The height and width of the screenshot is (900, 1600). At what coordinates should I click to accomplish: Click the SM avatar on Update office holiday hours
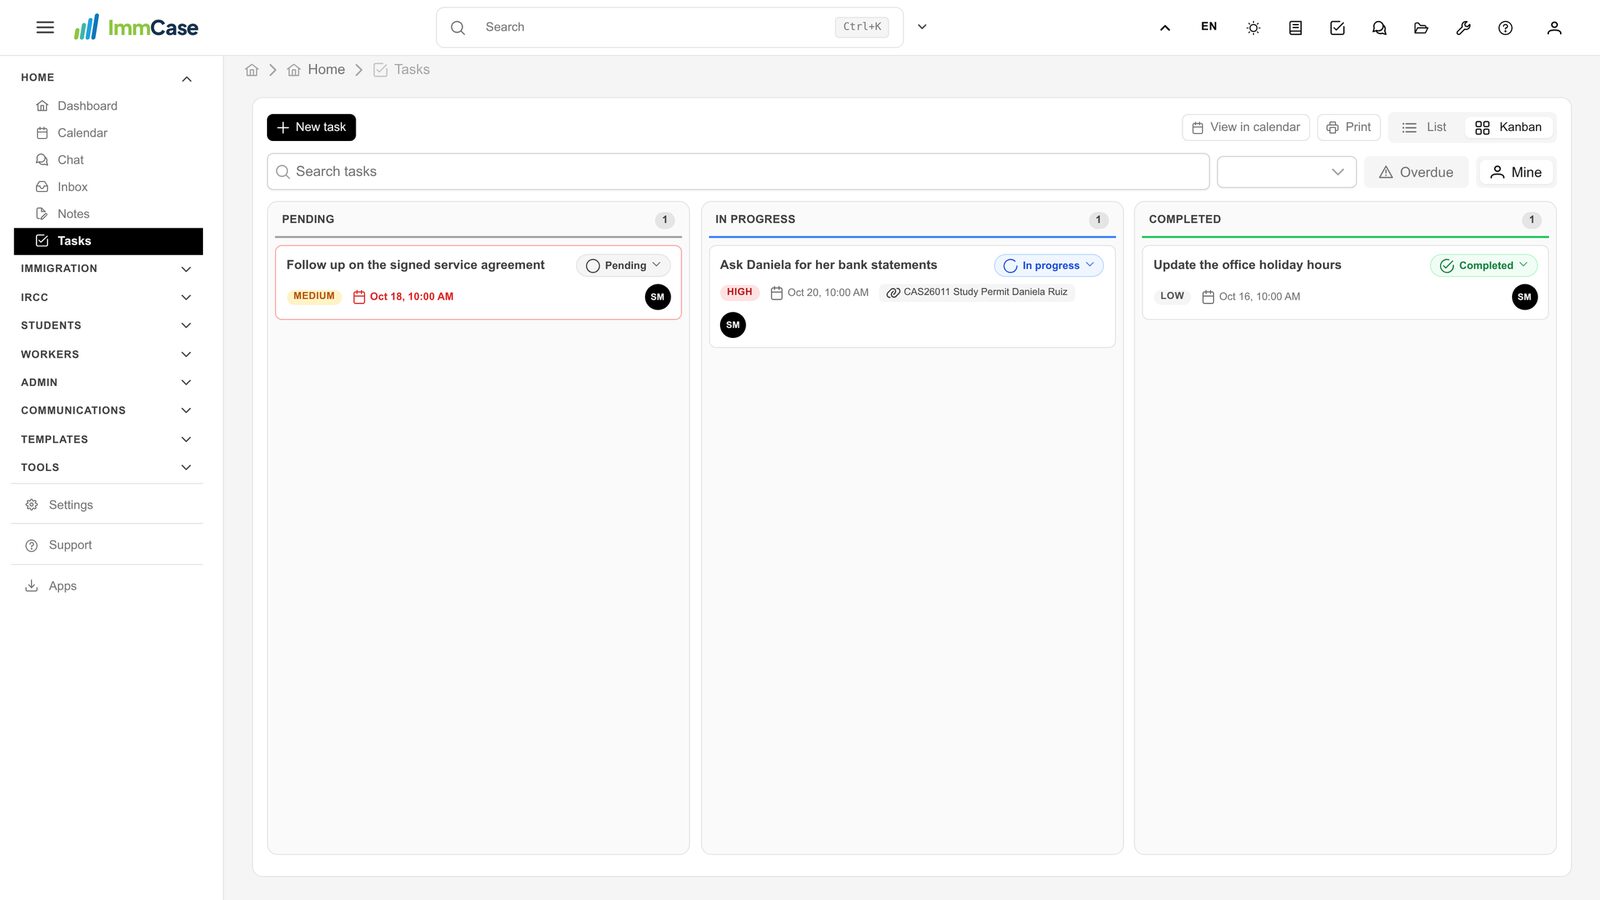[x=1524, y=297]
